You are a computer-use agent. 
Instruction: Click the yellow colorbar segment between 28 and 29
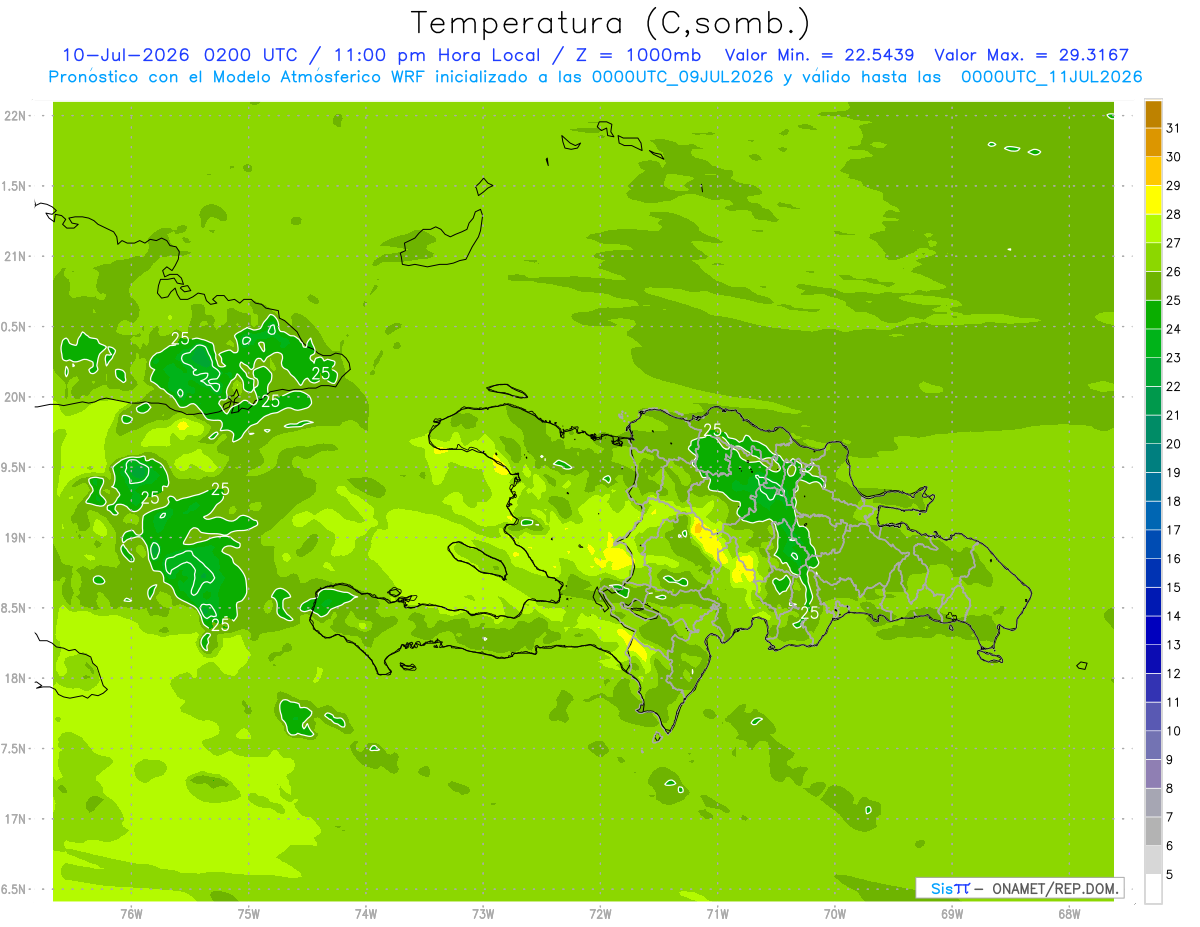pos(1153,199)
